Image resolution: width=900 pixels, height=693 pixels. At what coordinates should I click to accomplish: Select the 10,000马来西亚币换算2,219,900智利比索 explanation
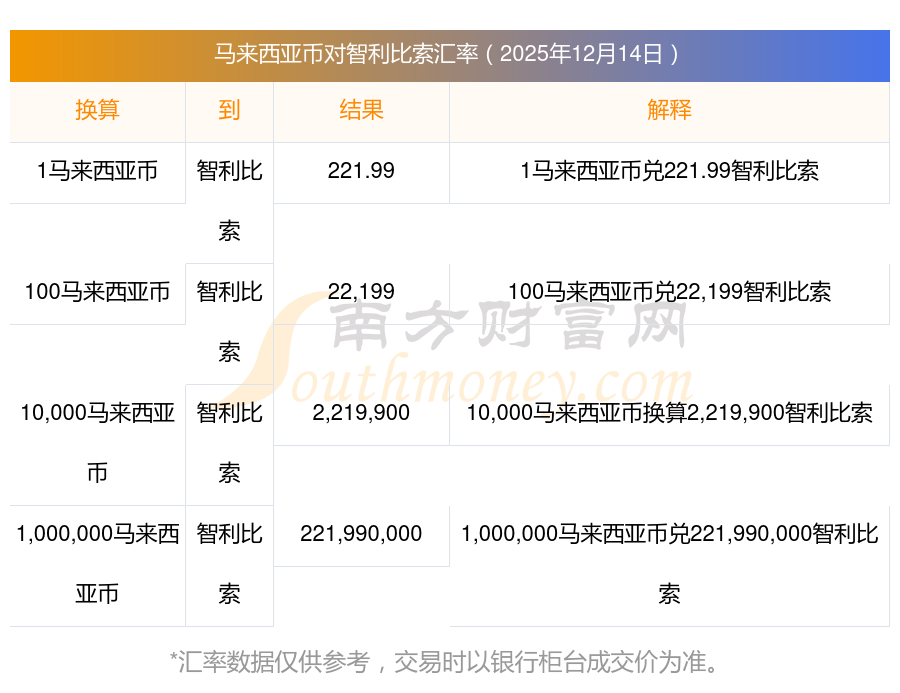pos(669,413)
